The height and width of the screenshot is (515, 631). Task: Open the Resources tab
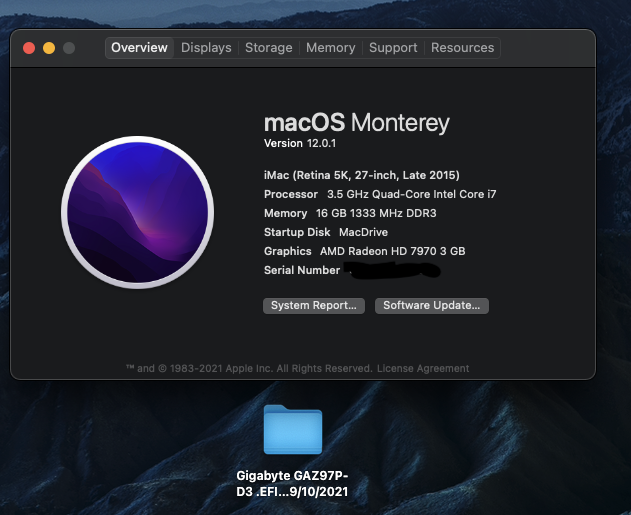pyautogui.click(x=462, y=48)
